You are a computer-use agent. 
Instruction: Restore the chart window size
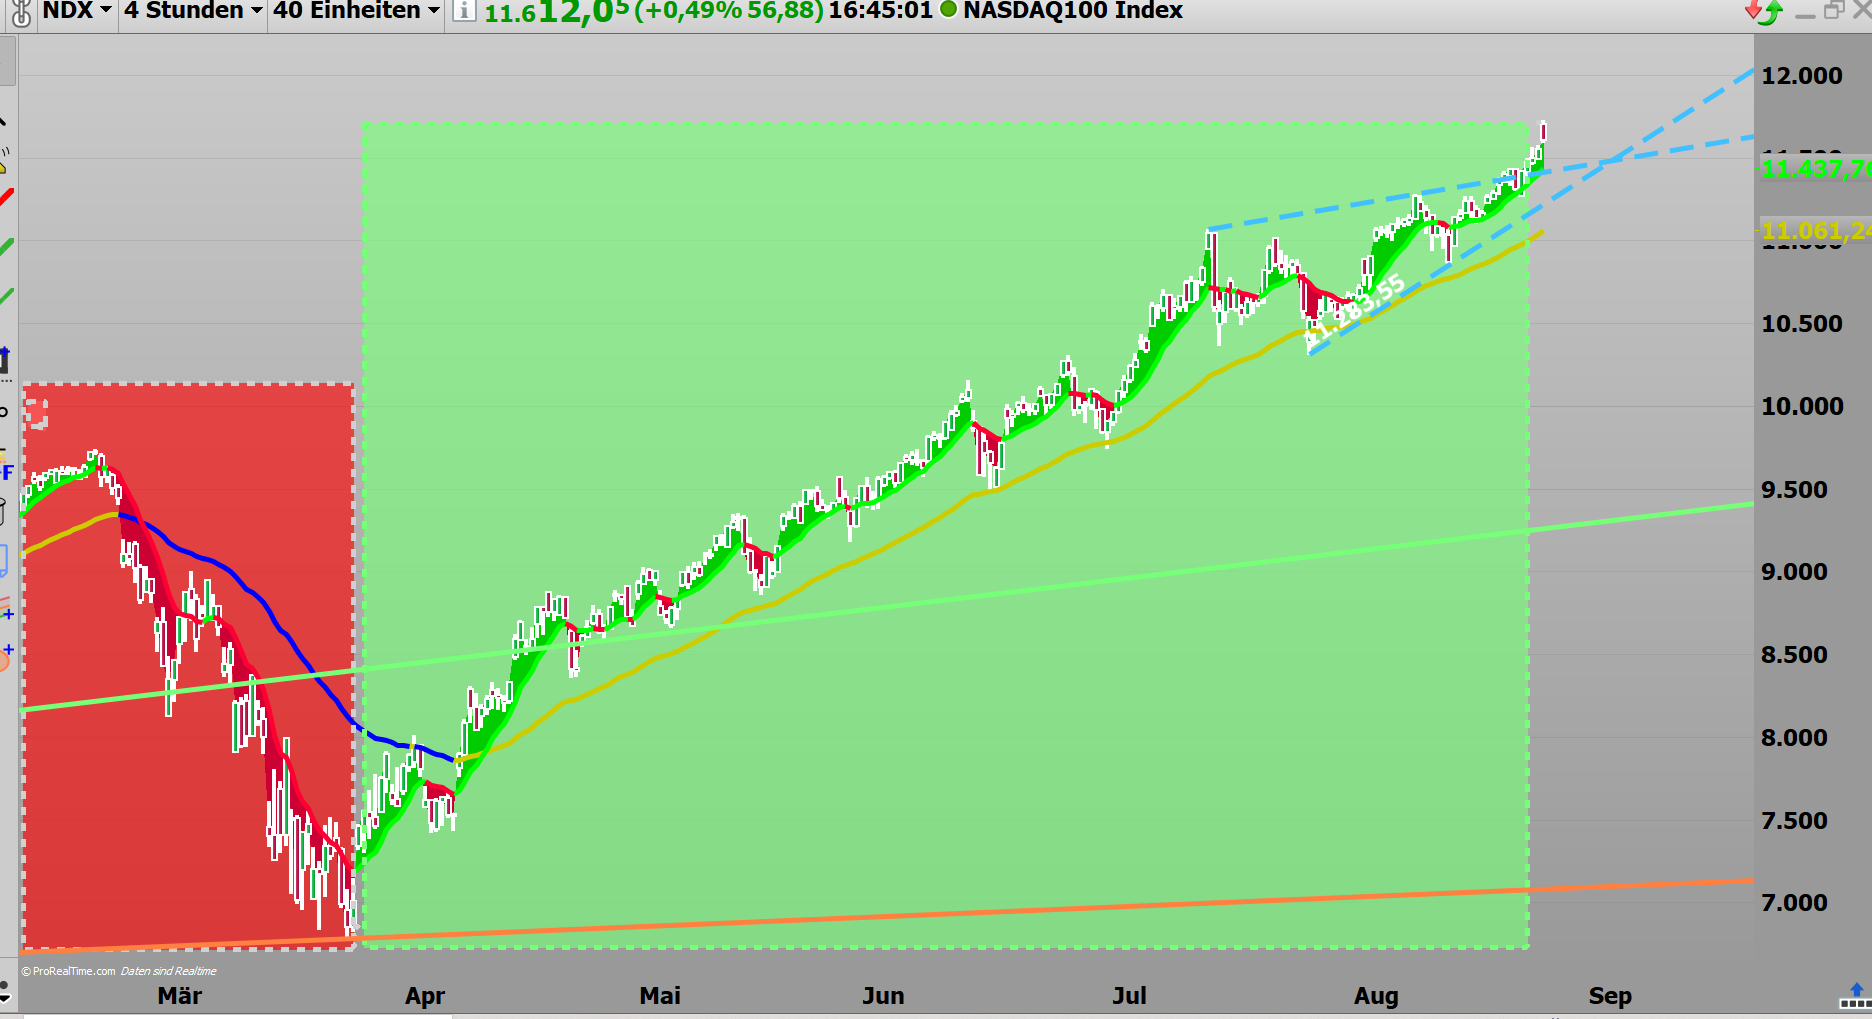click(1834, 11)
